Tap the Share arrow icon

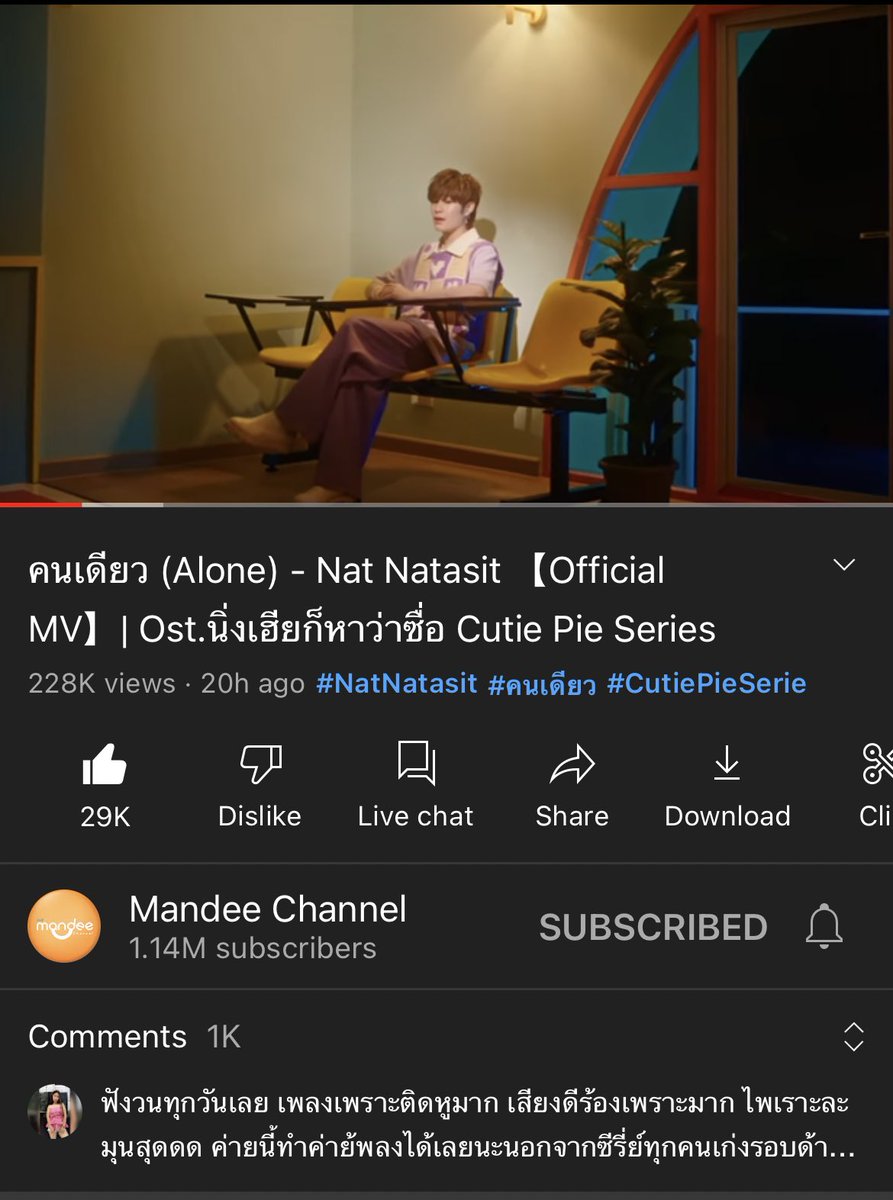point(572,766)
